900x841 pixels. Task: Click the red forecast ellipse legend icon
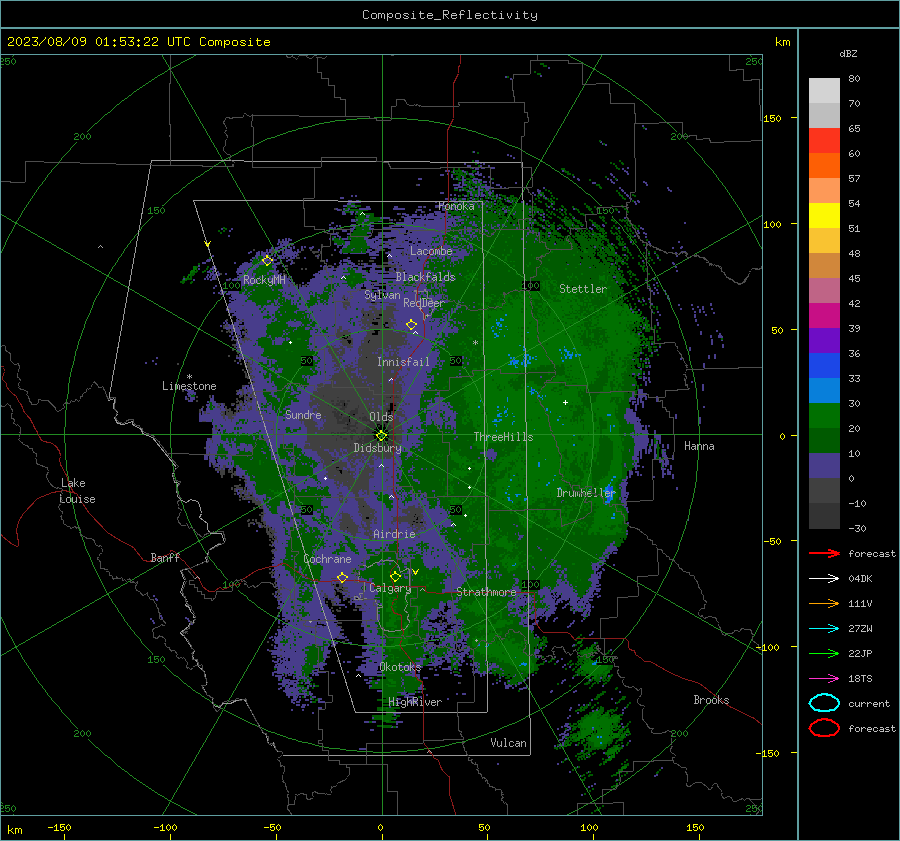pyautogui.click(x=824, y=728)
